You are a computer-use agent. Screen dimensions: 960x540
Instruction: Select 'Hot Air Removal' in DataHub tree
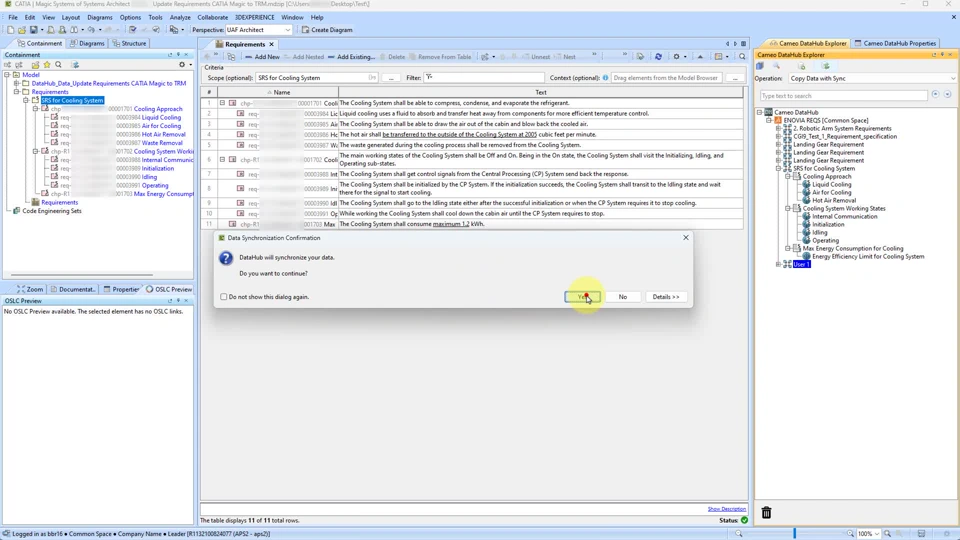[x=834, y=200]
